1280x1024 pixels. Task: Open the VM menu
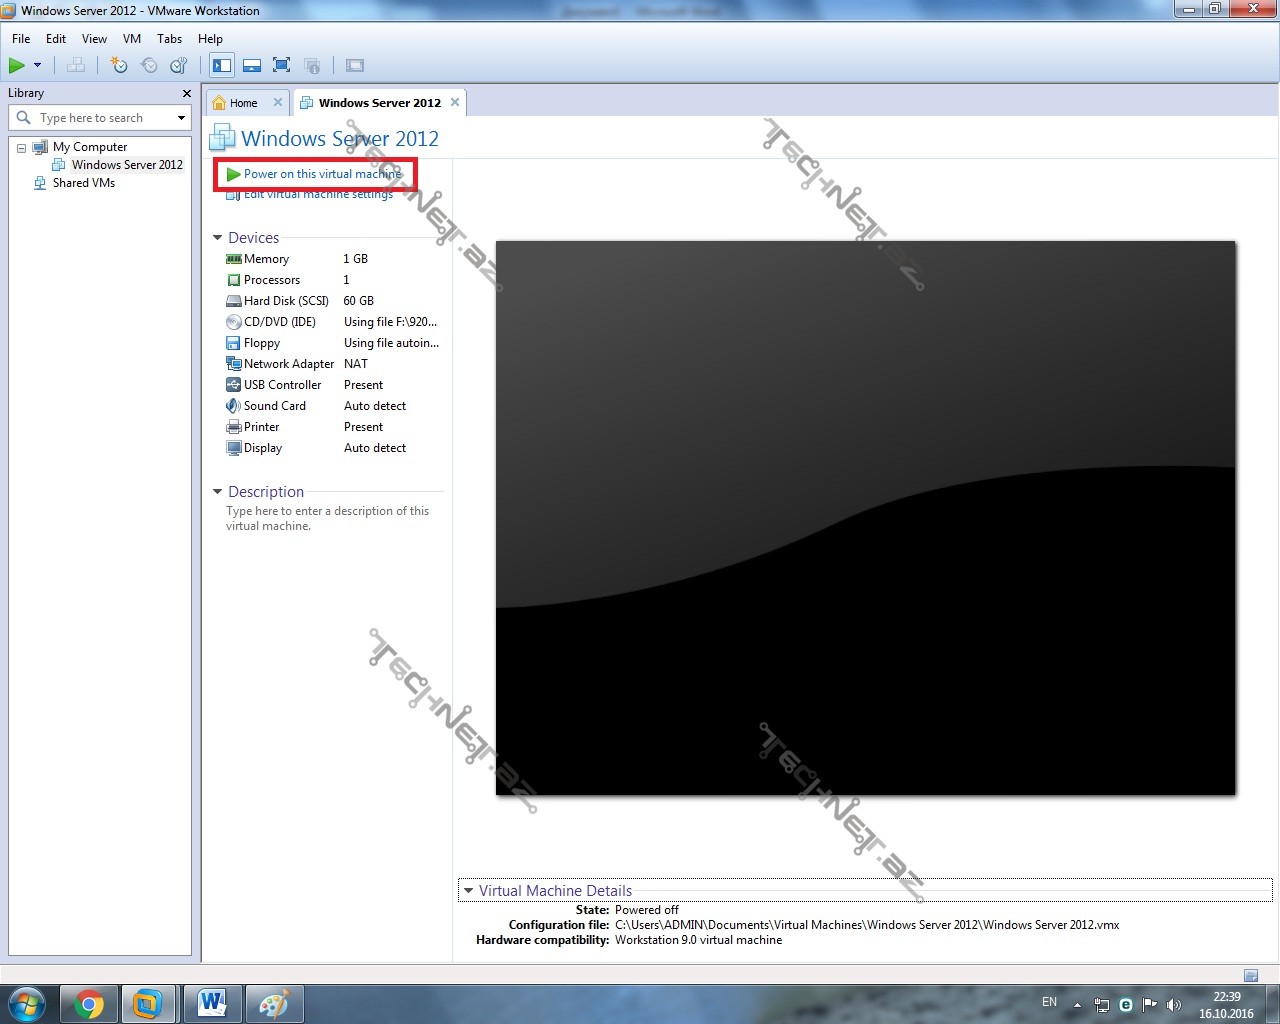tap(131, 39)
